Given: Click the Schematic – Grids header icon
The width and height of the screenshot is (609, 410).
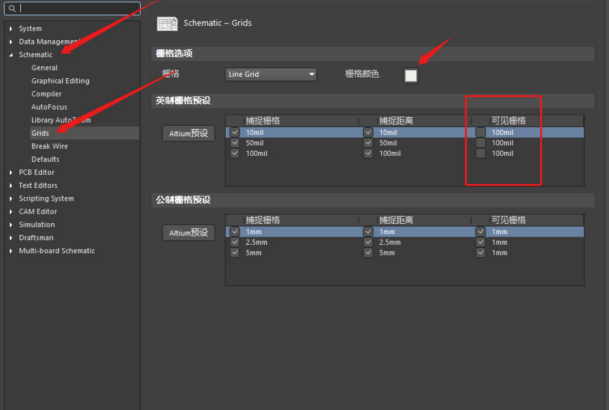Looking at the screenshot, I should [167, 22].
